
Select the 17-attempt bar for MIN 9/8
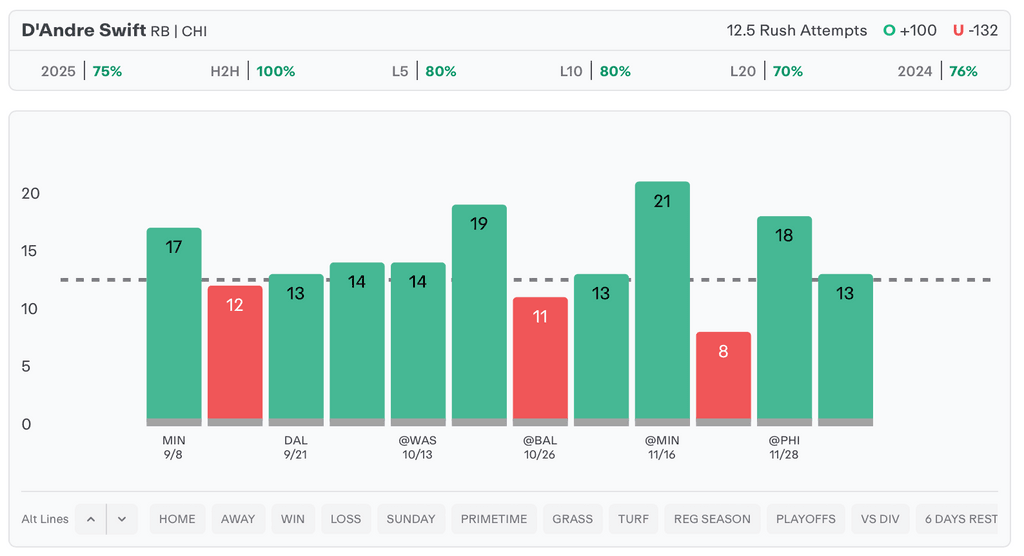tap(174, 325)
